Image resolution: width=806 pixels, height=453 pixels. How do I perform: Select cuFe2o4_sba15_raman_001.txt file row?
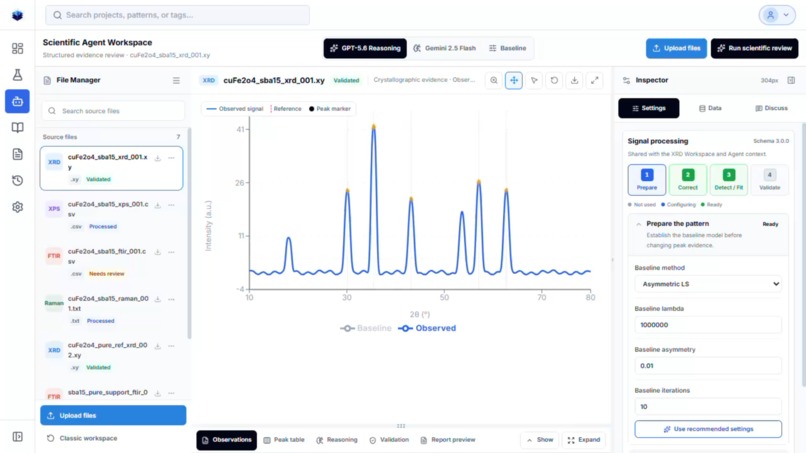(x=112, y=309)
